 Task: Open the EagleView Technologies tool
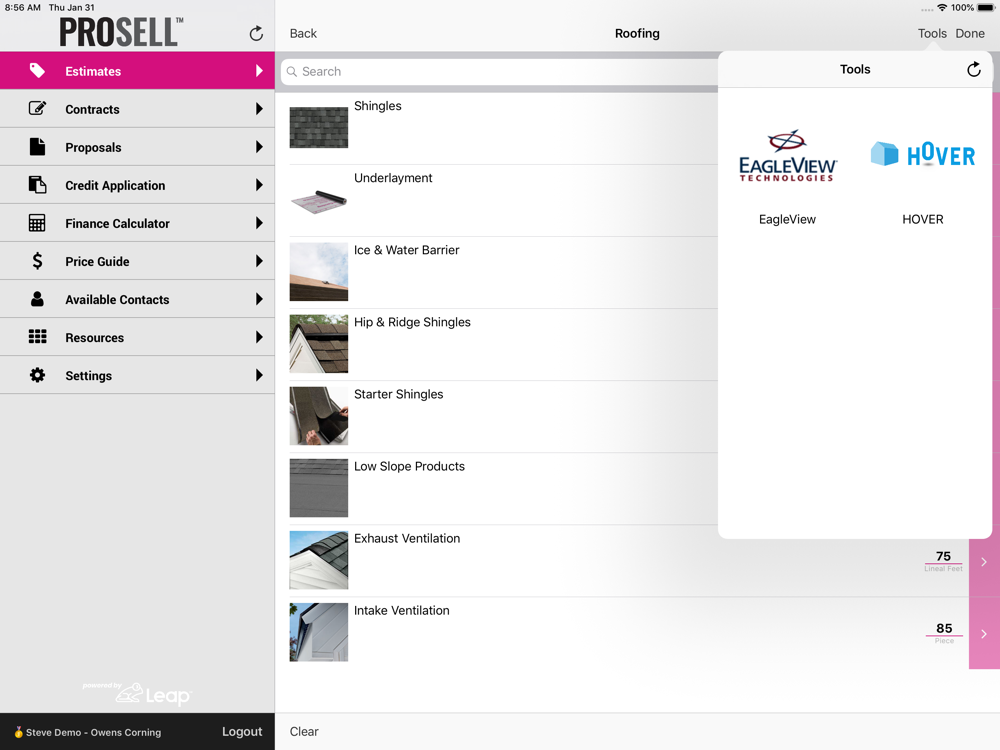point(787,156)
